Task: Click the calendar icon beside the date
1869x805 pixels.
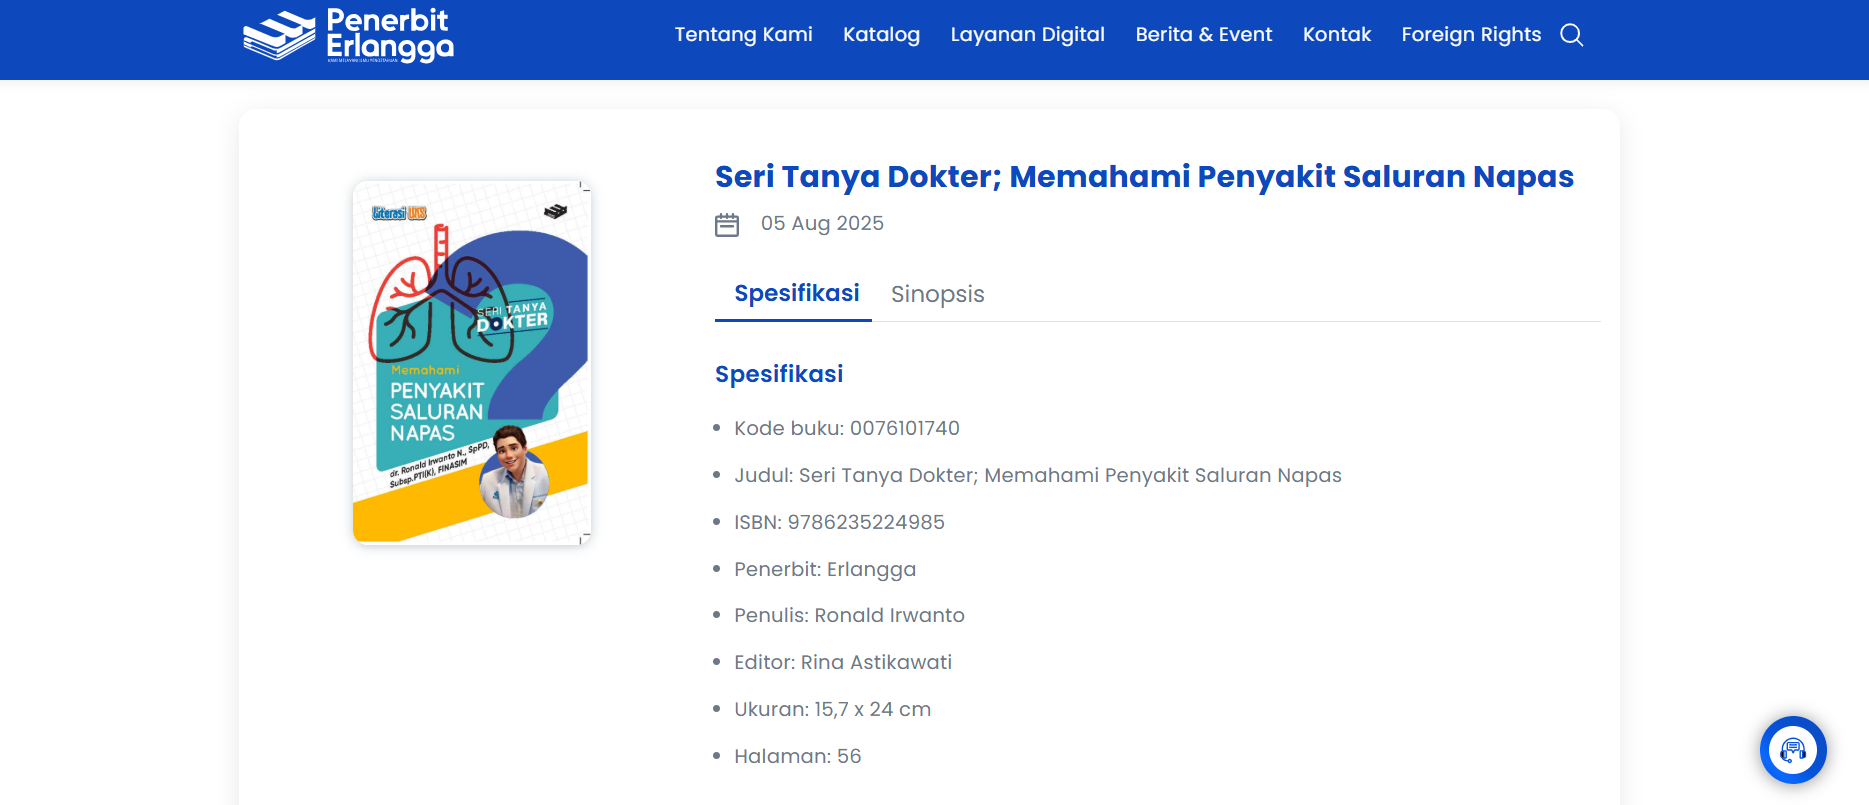Action: point(727,224)
